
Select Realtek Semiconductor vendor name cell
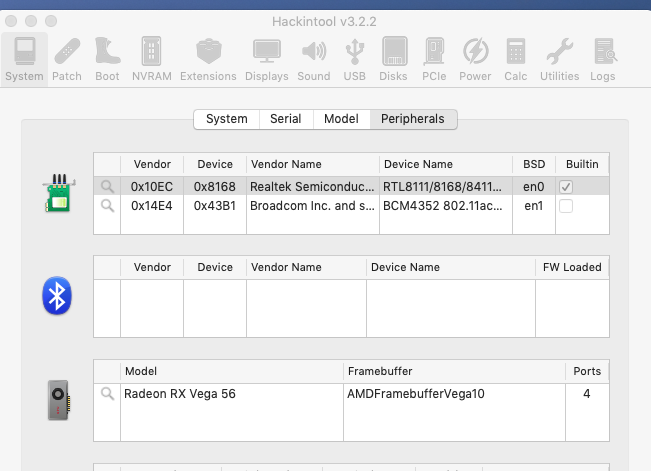tap(313, 187)
